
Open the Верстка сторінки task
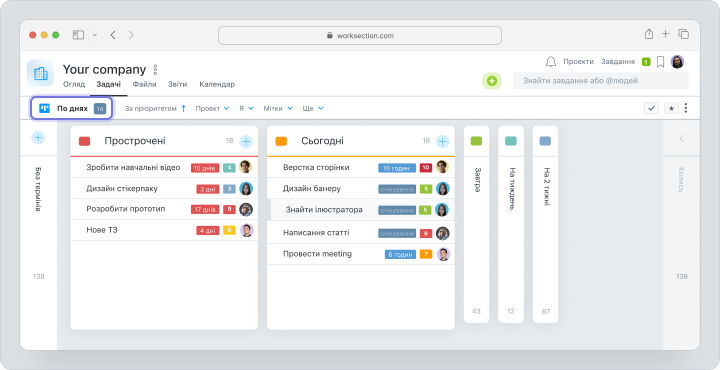pyautogui.click(x=316, y=167)
